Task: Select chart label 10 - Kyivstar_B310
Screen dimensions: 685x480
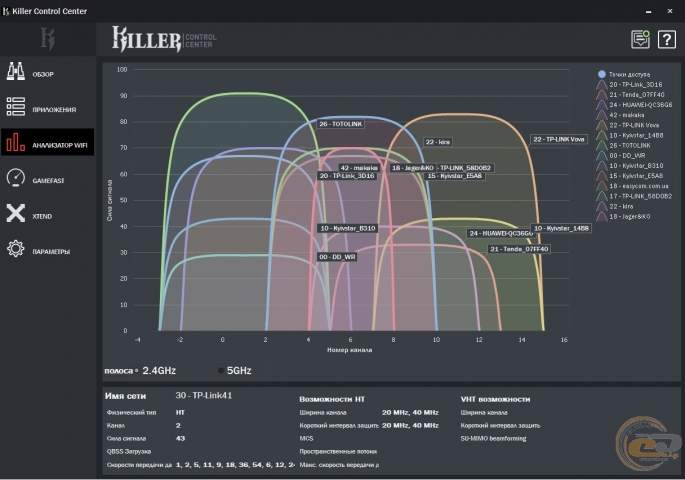Action: [348, 228]
